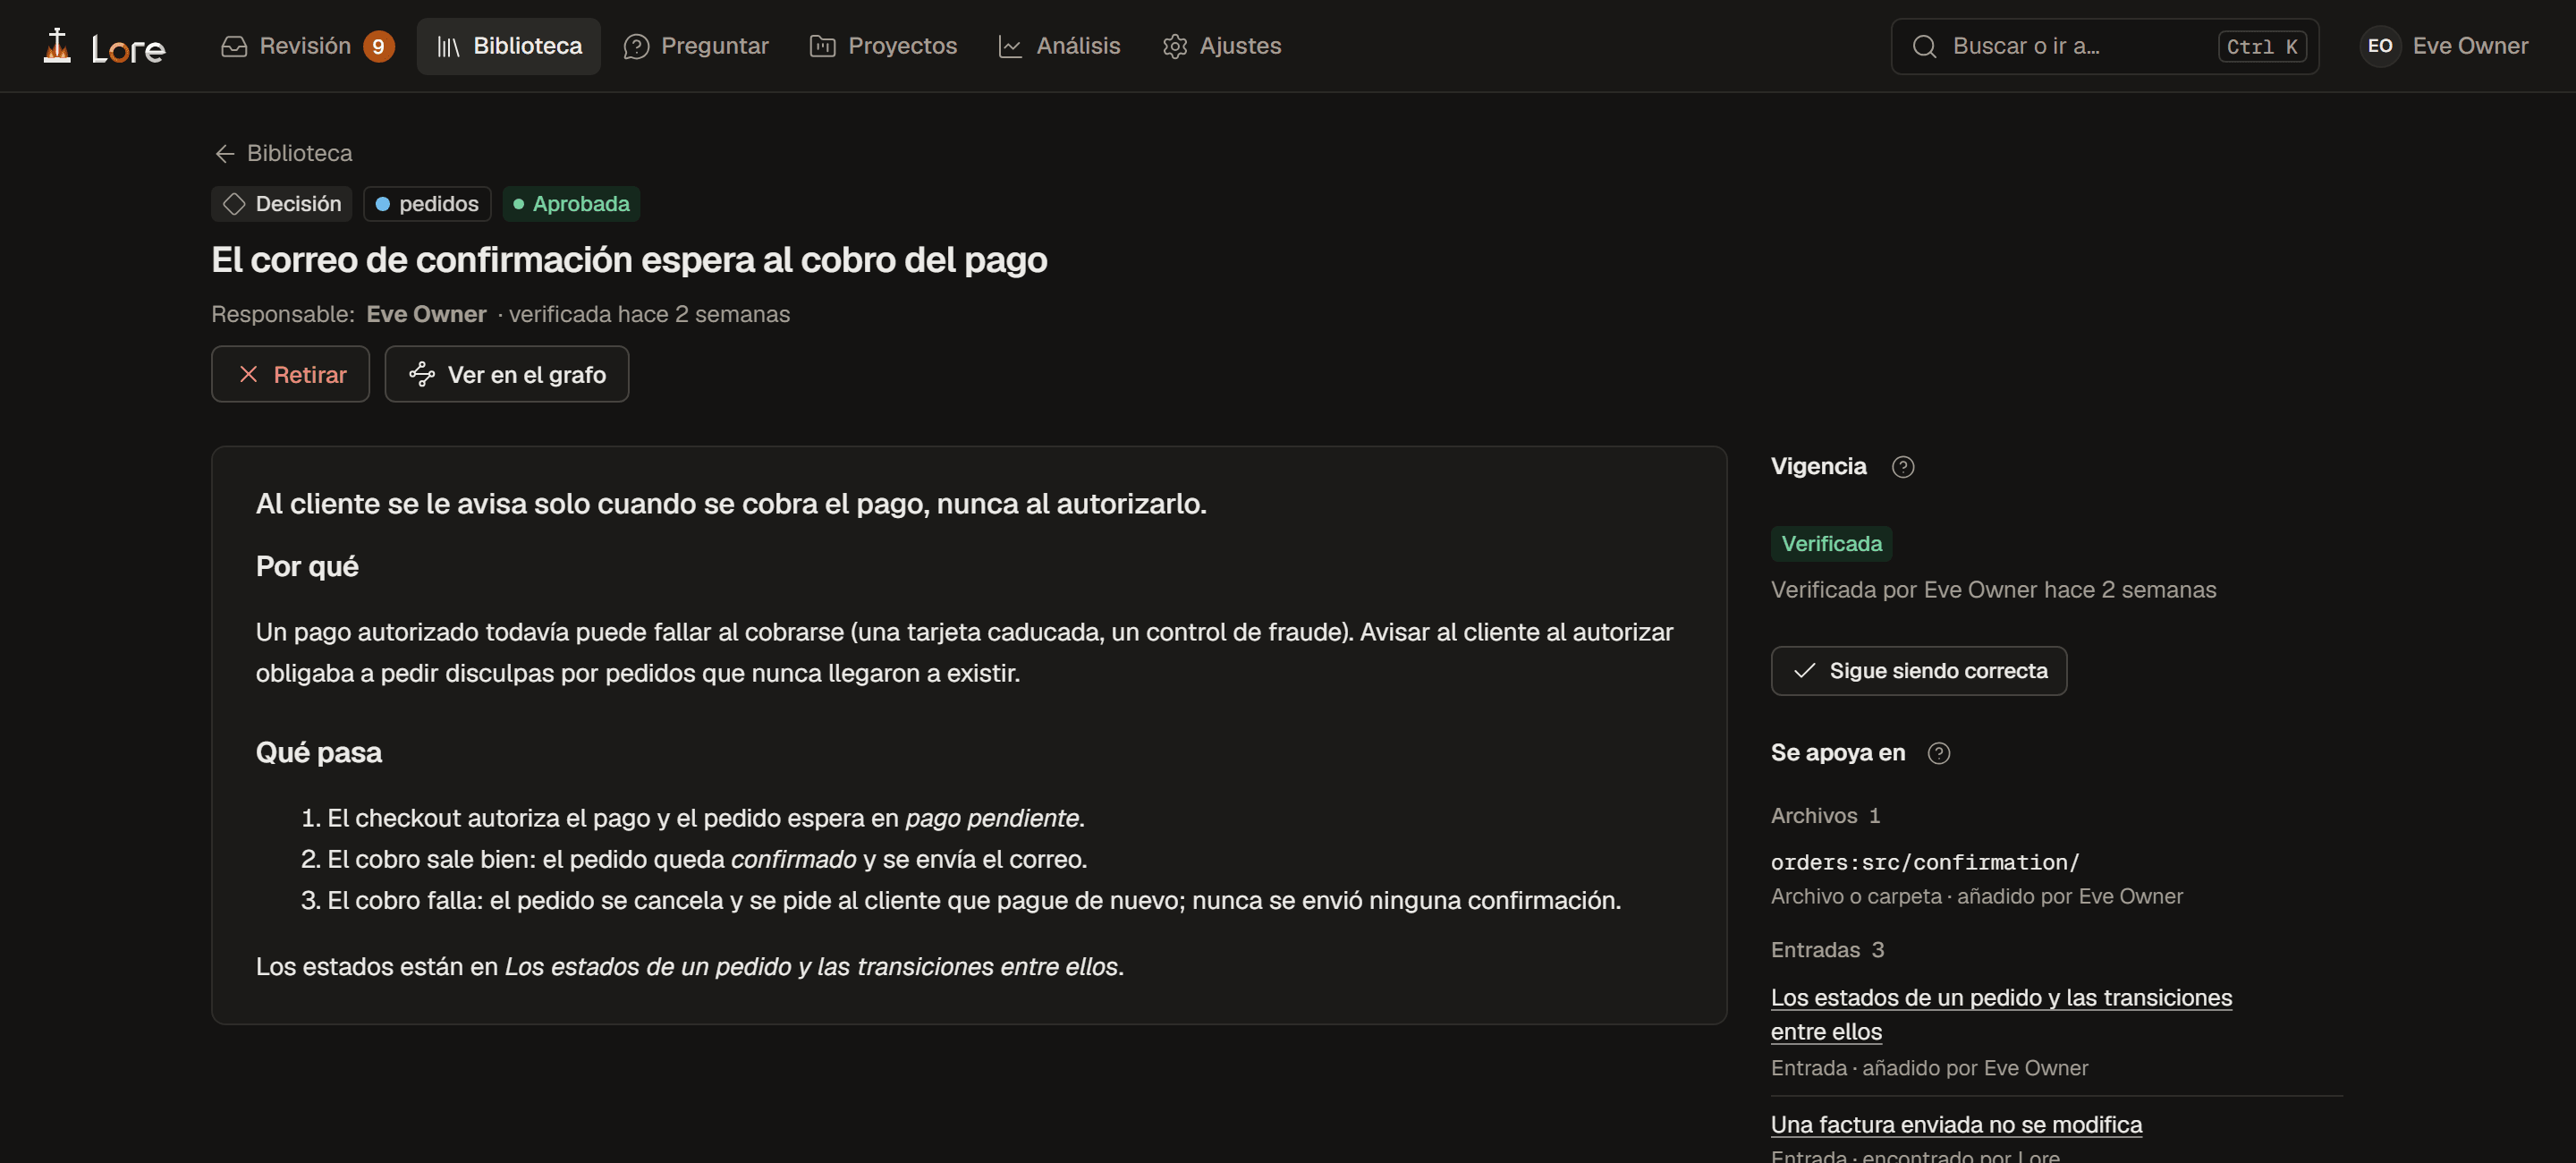Screen dimensions: 2576x1163
Task: Click the Se apoya en section heading
Action: pos(1838,752)
